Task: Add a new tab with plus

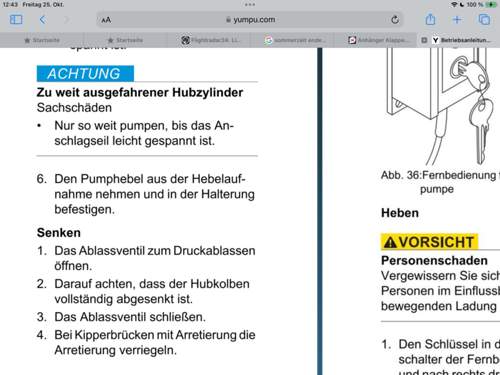Action: coord(457,20)
